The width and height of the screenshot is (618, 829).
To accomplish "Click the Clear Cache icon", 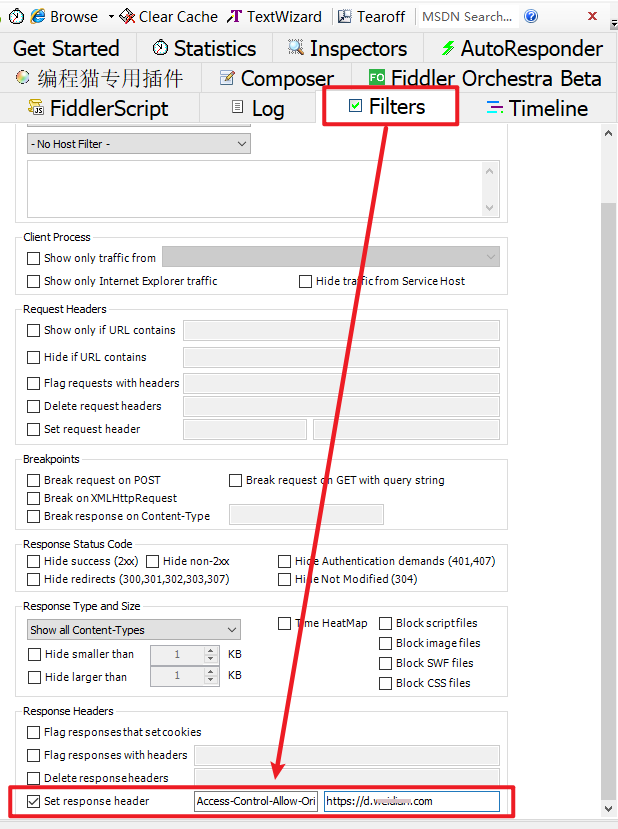I will [127, 16].
